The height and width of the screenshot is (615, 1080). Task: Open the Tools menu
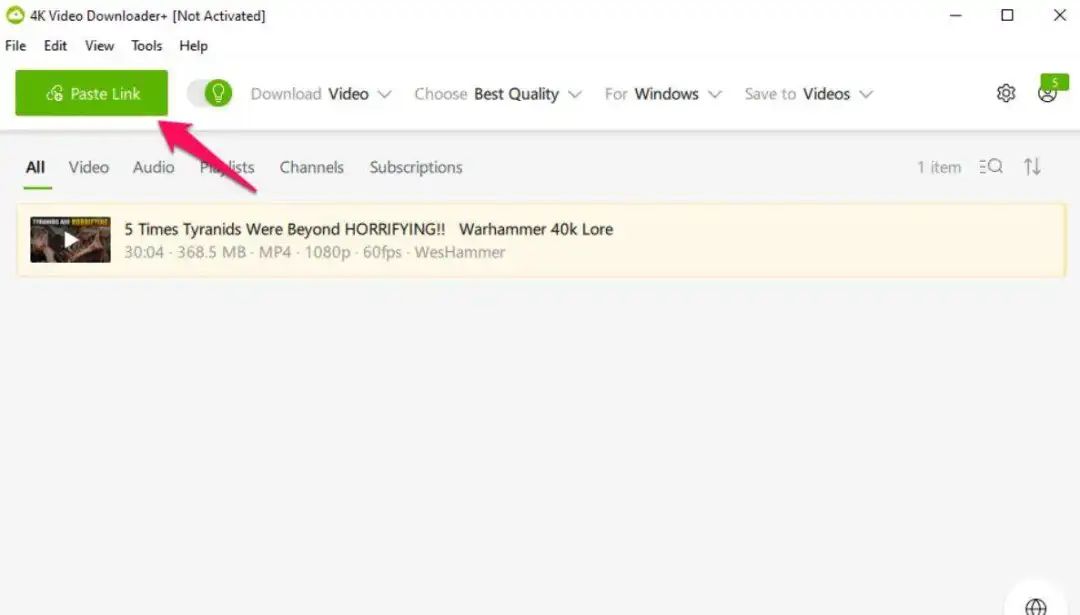pyautogui.click(x=147, y=45)
